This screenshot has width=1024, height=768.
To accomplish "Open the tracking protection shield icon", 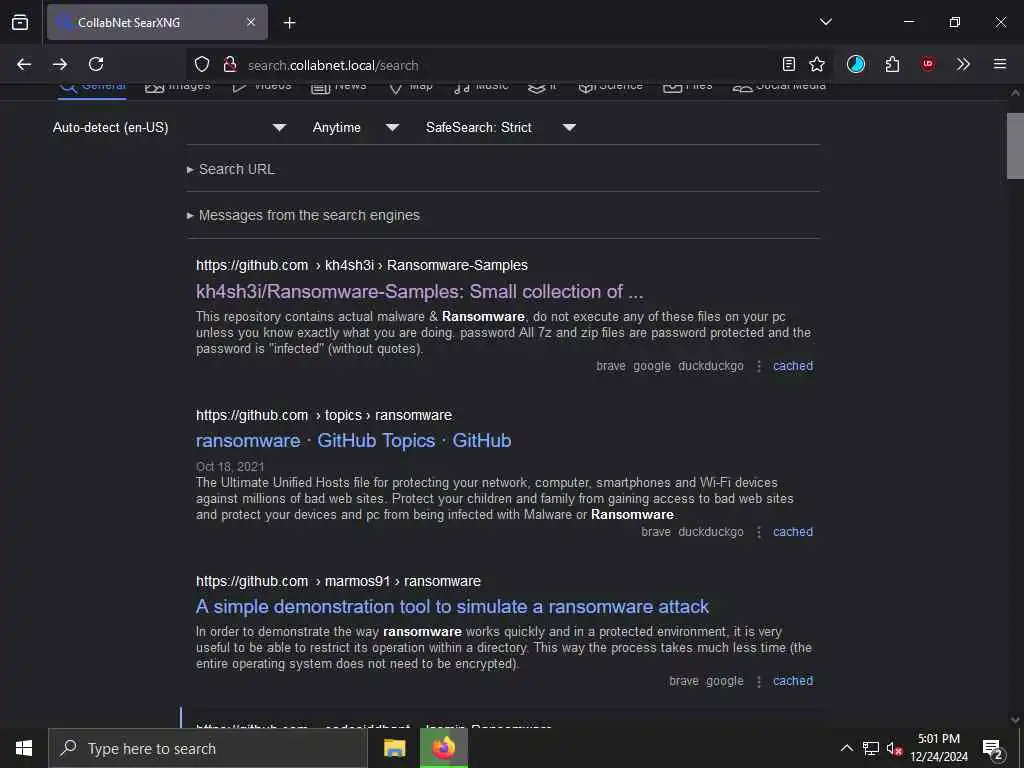I will coord(202,65).
